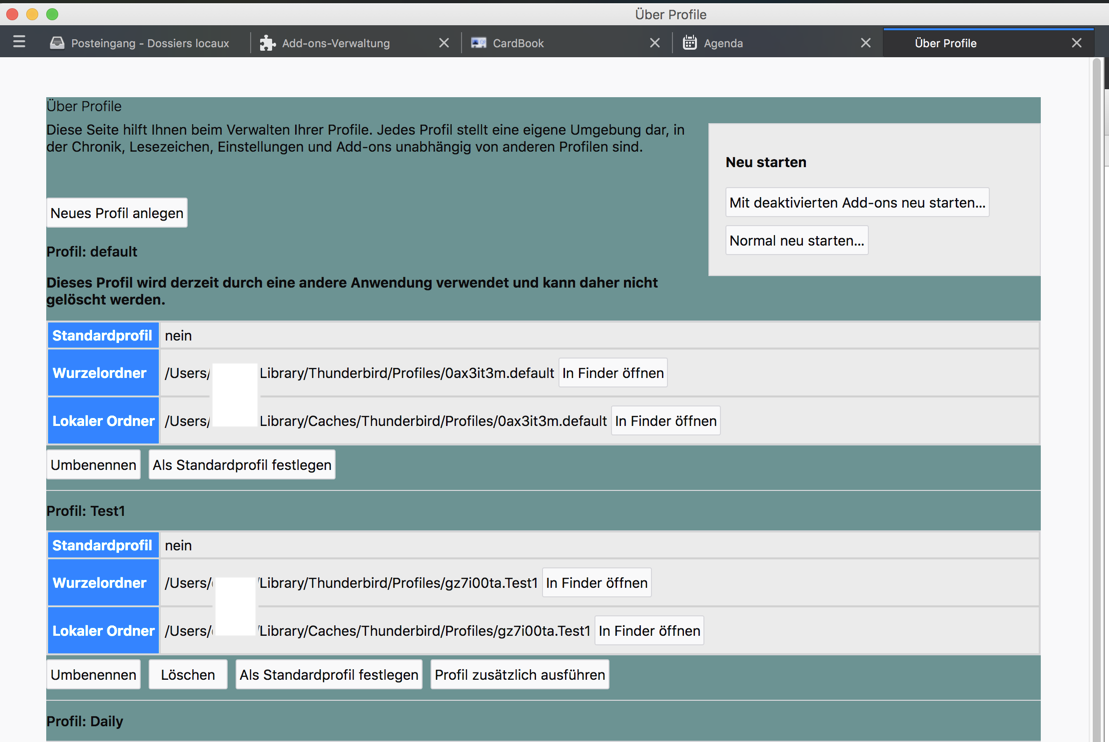
Task: Click the Agenda calendar icon
Action: coord(690,43)
